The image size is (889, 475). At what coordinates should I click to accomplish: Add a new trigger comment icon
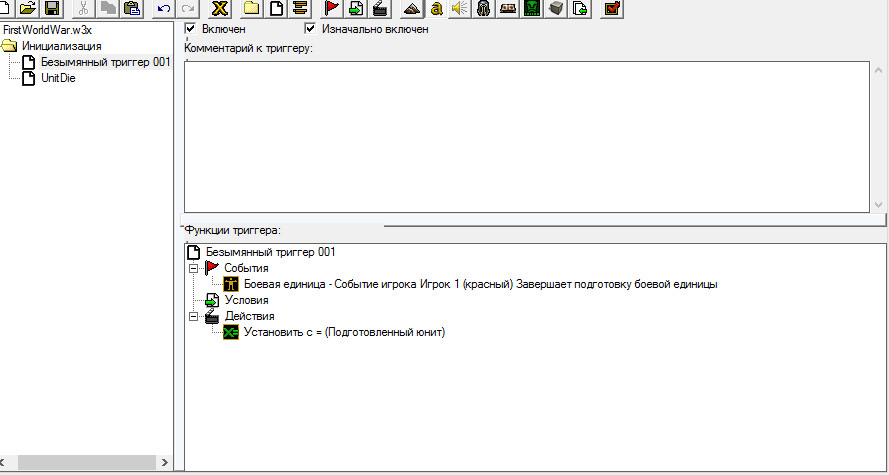pos(300,8)
